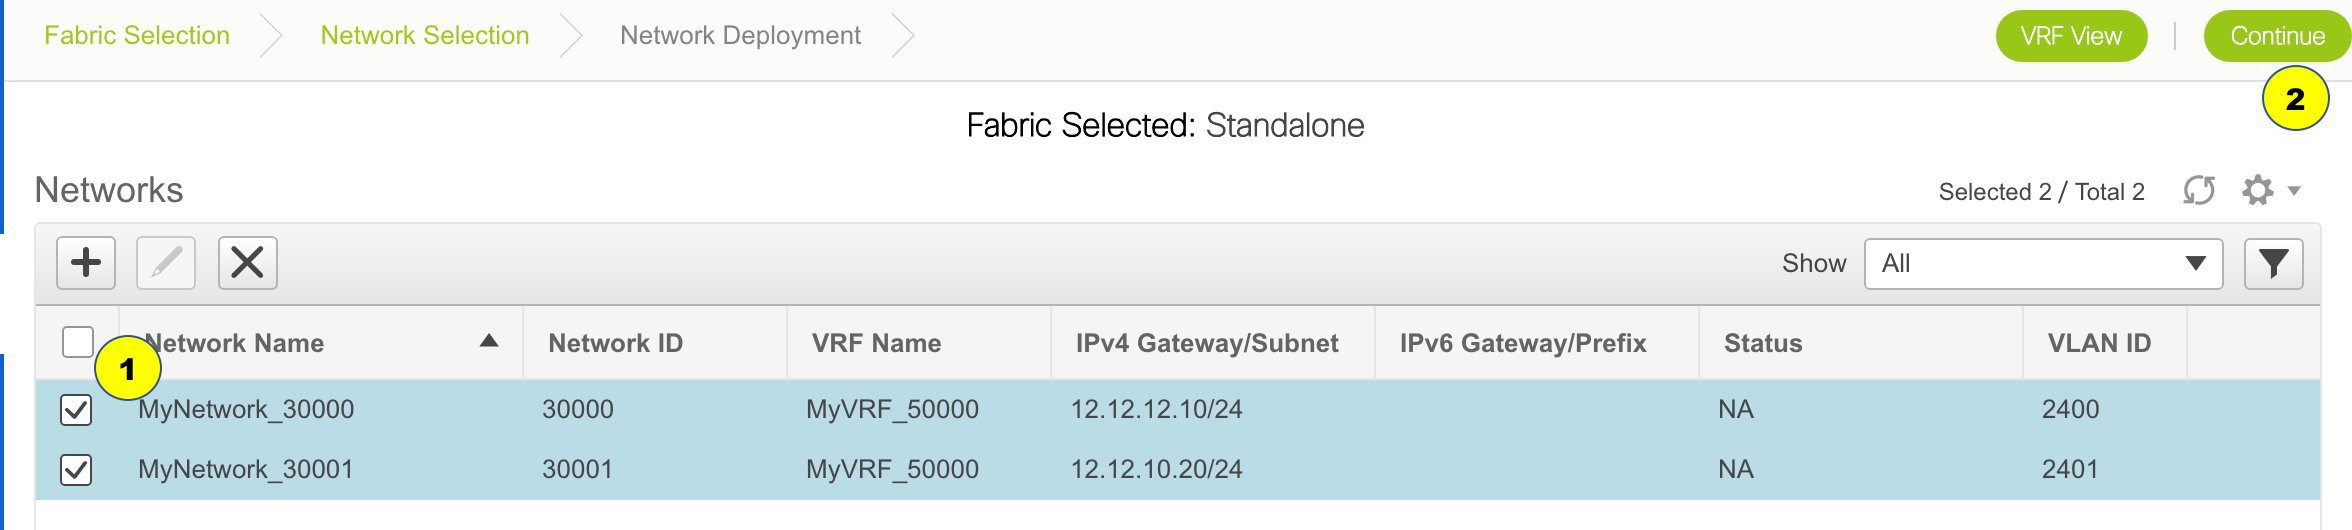The image size is (2352, 530).
Task: Go to Fabric Selection step
Action: pos(137,35)
